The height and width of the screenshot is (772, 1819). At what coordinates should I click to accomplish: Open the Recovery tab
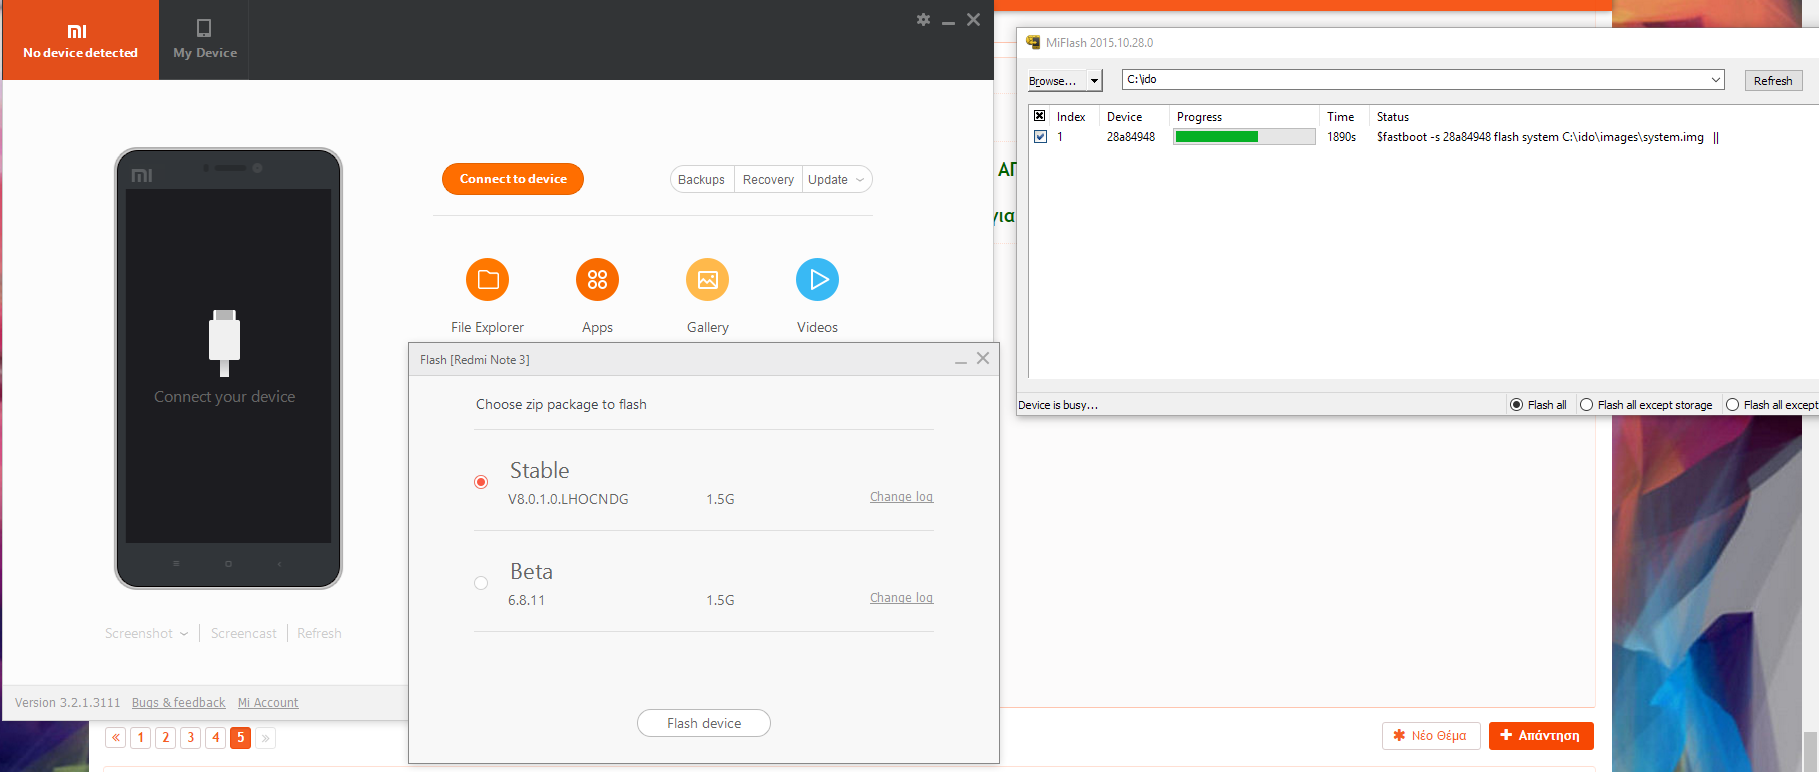coord(768,180)
